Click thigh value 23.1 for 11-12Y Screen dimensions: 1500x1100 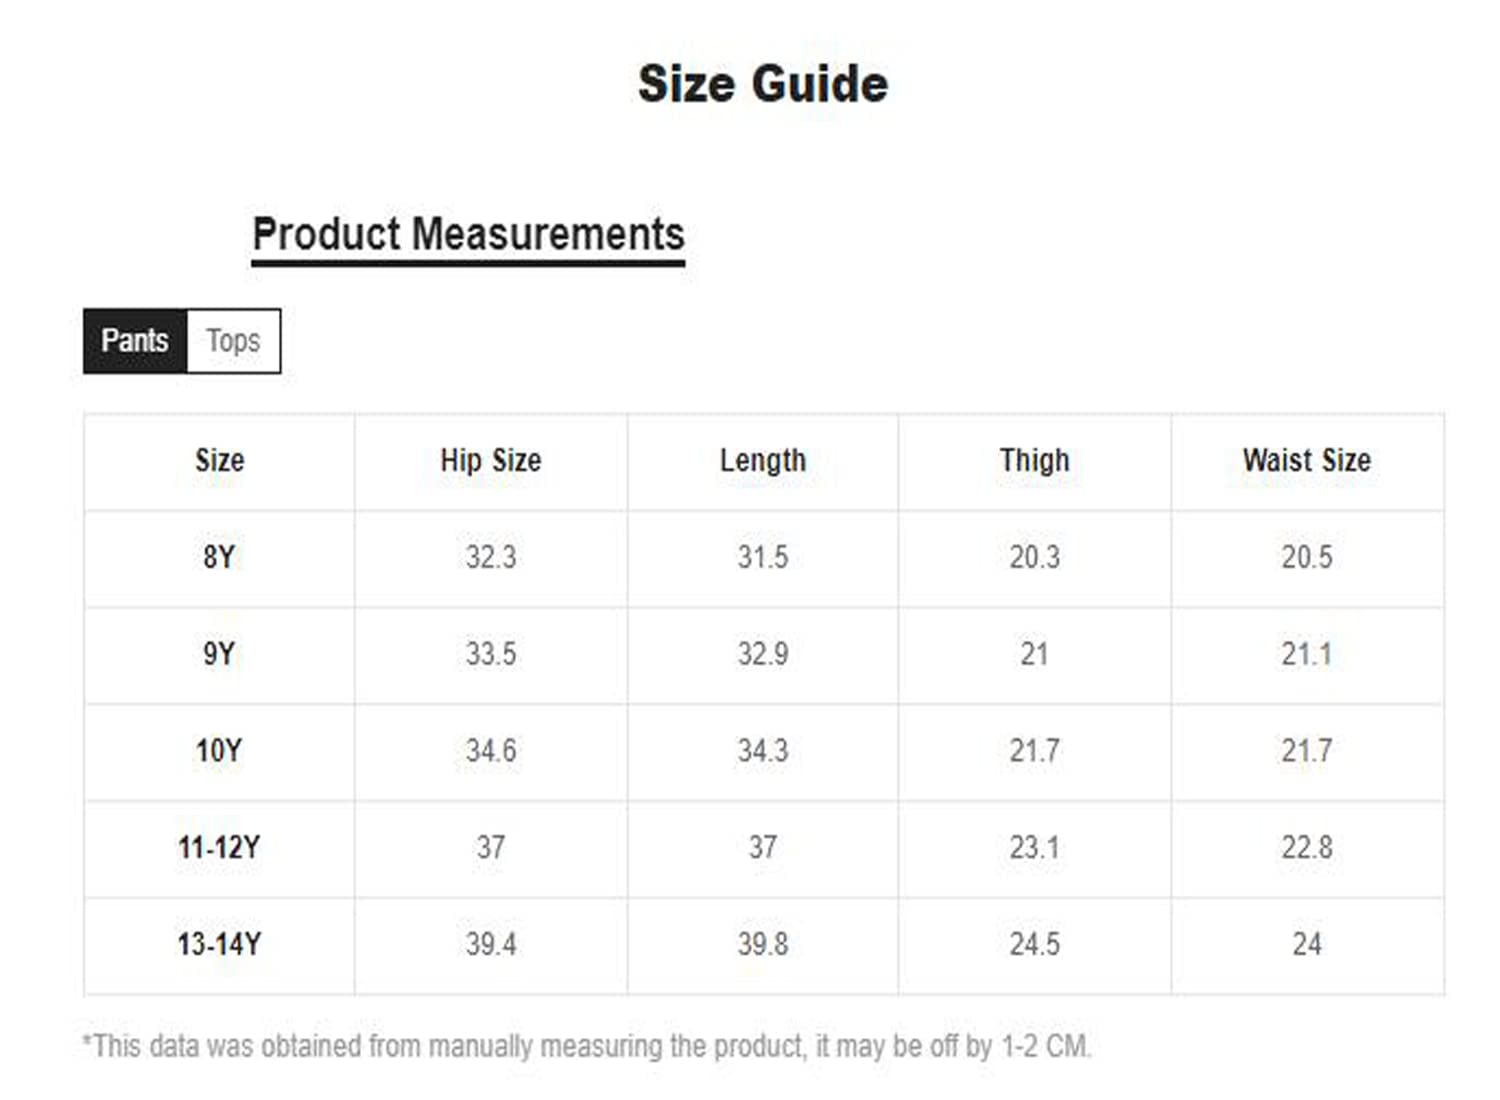(1035, 848)
